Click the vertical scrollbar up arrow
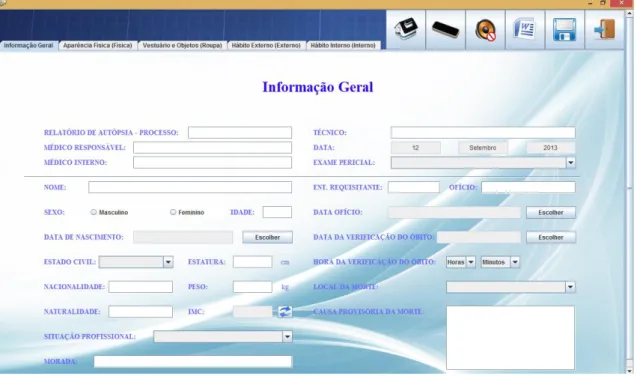 coord(630,13)
